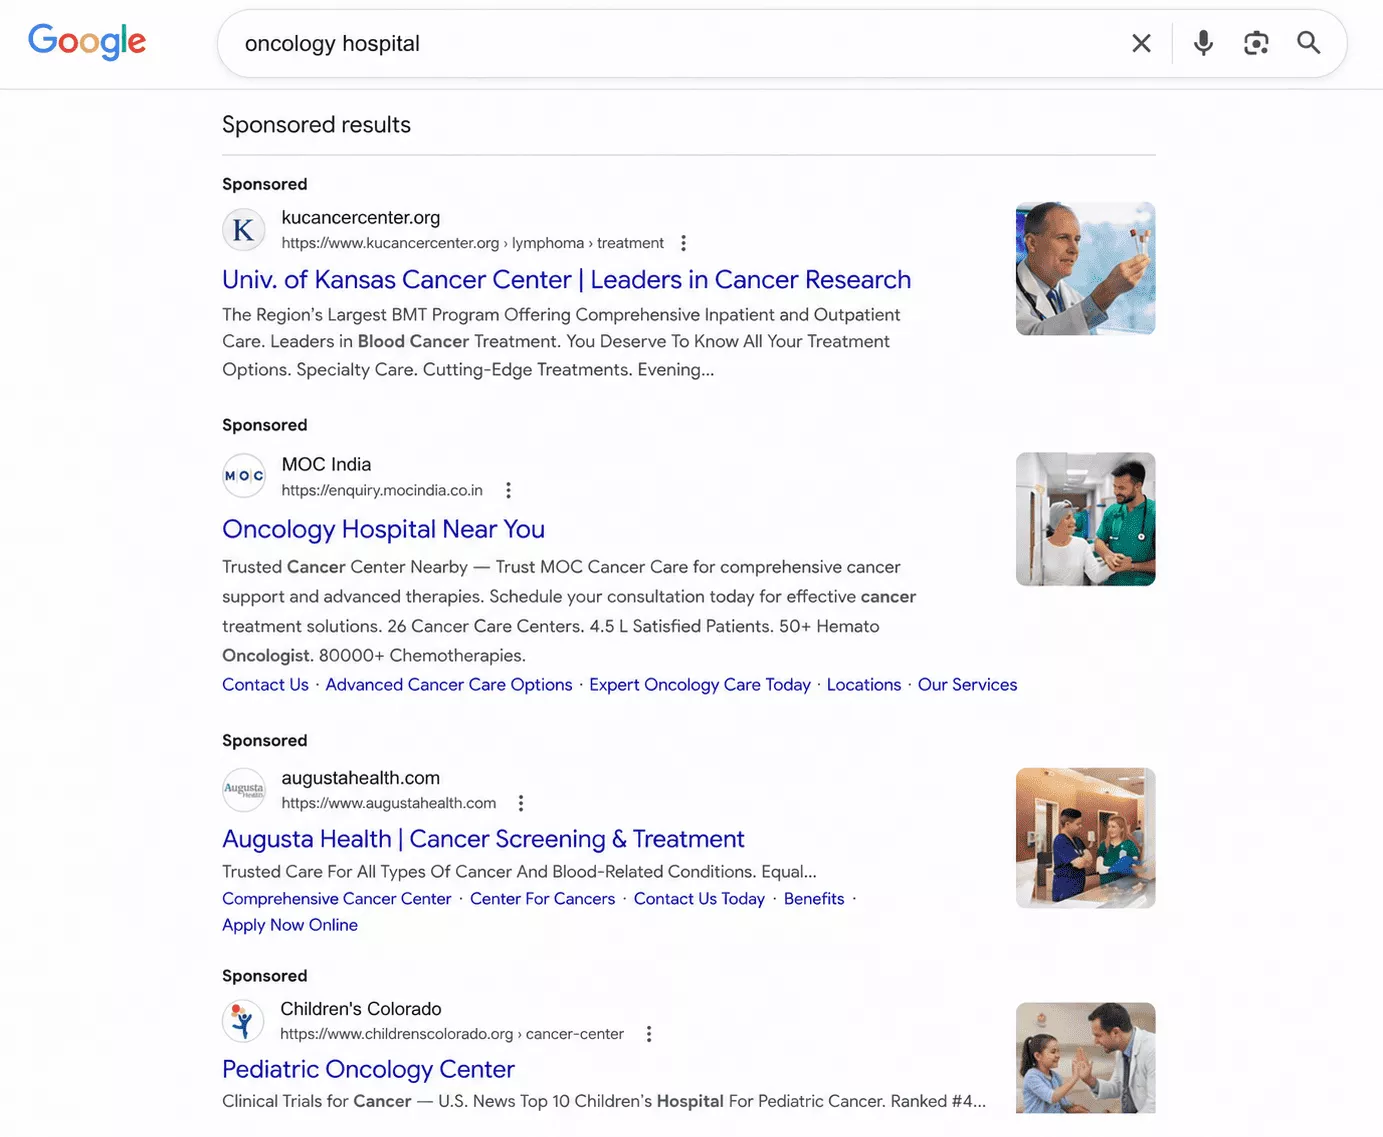Select the Region's Largest BMT Program description
Image resolution: width=1383 pixels, height=1137 pixels.
[561, 342]
